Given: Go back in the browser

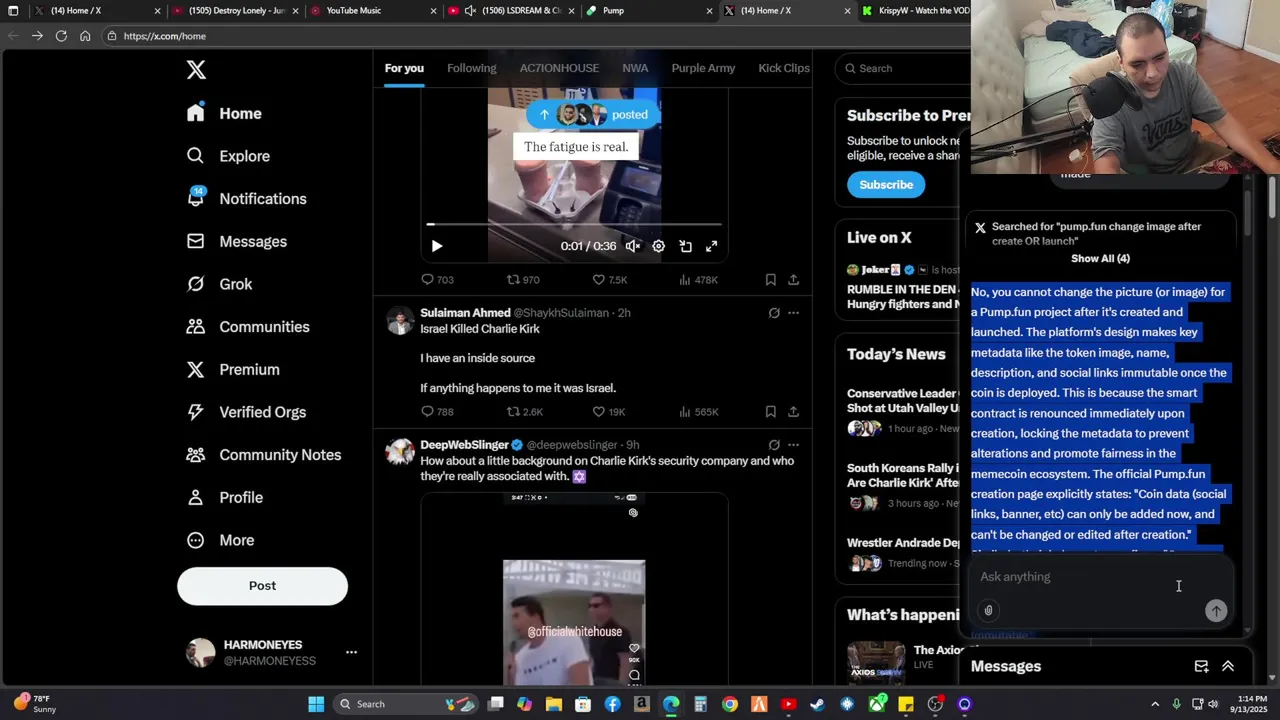Looking at the screenshot, I should pyautogui.click(x=13, y=36).
